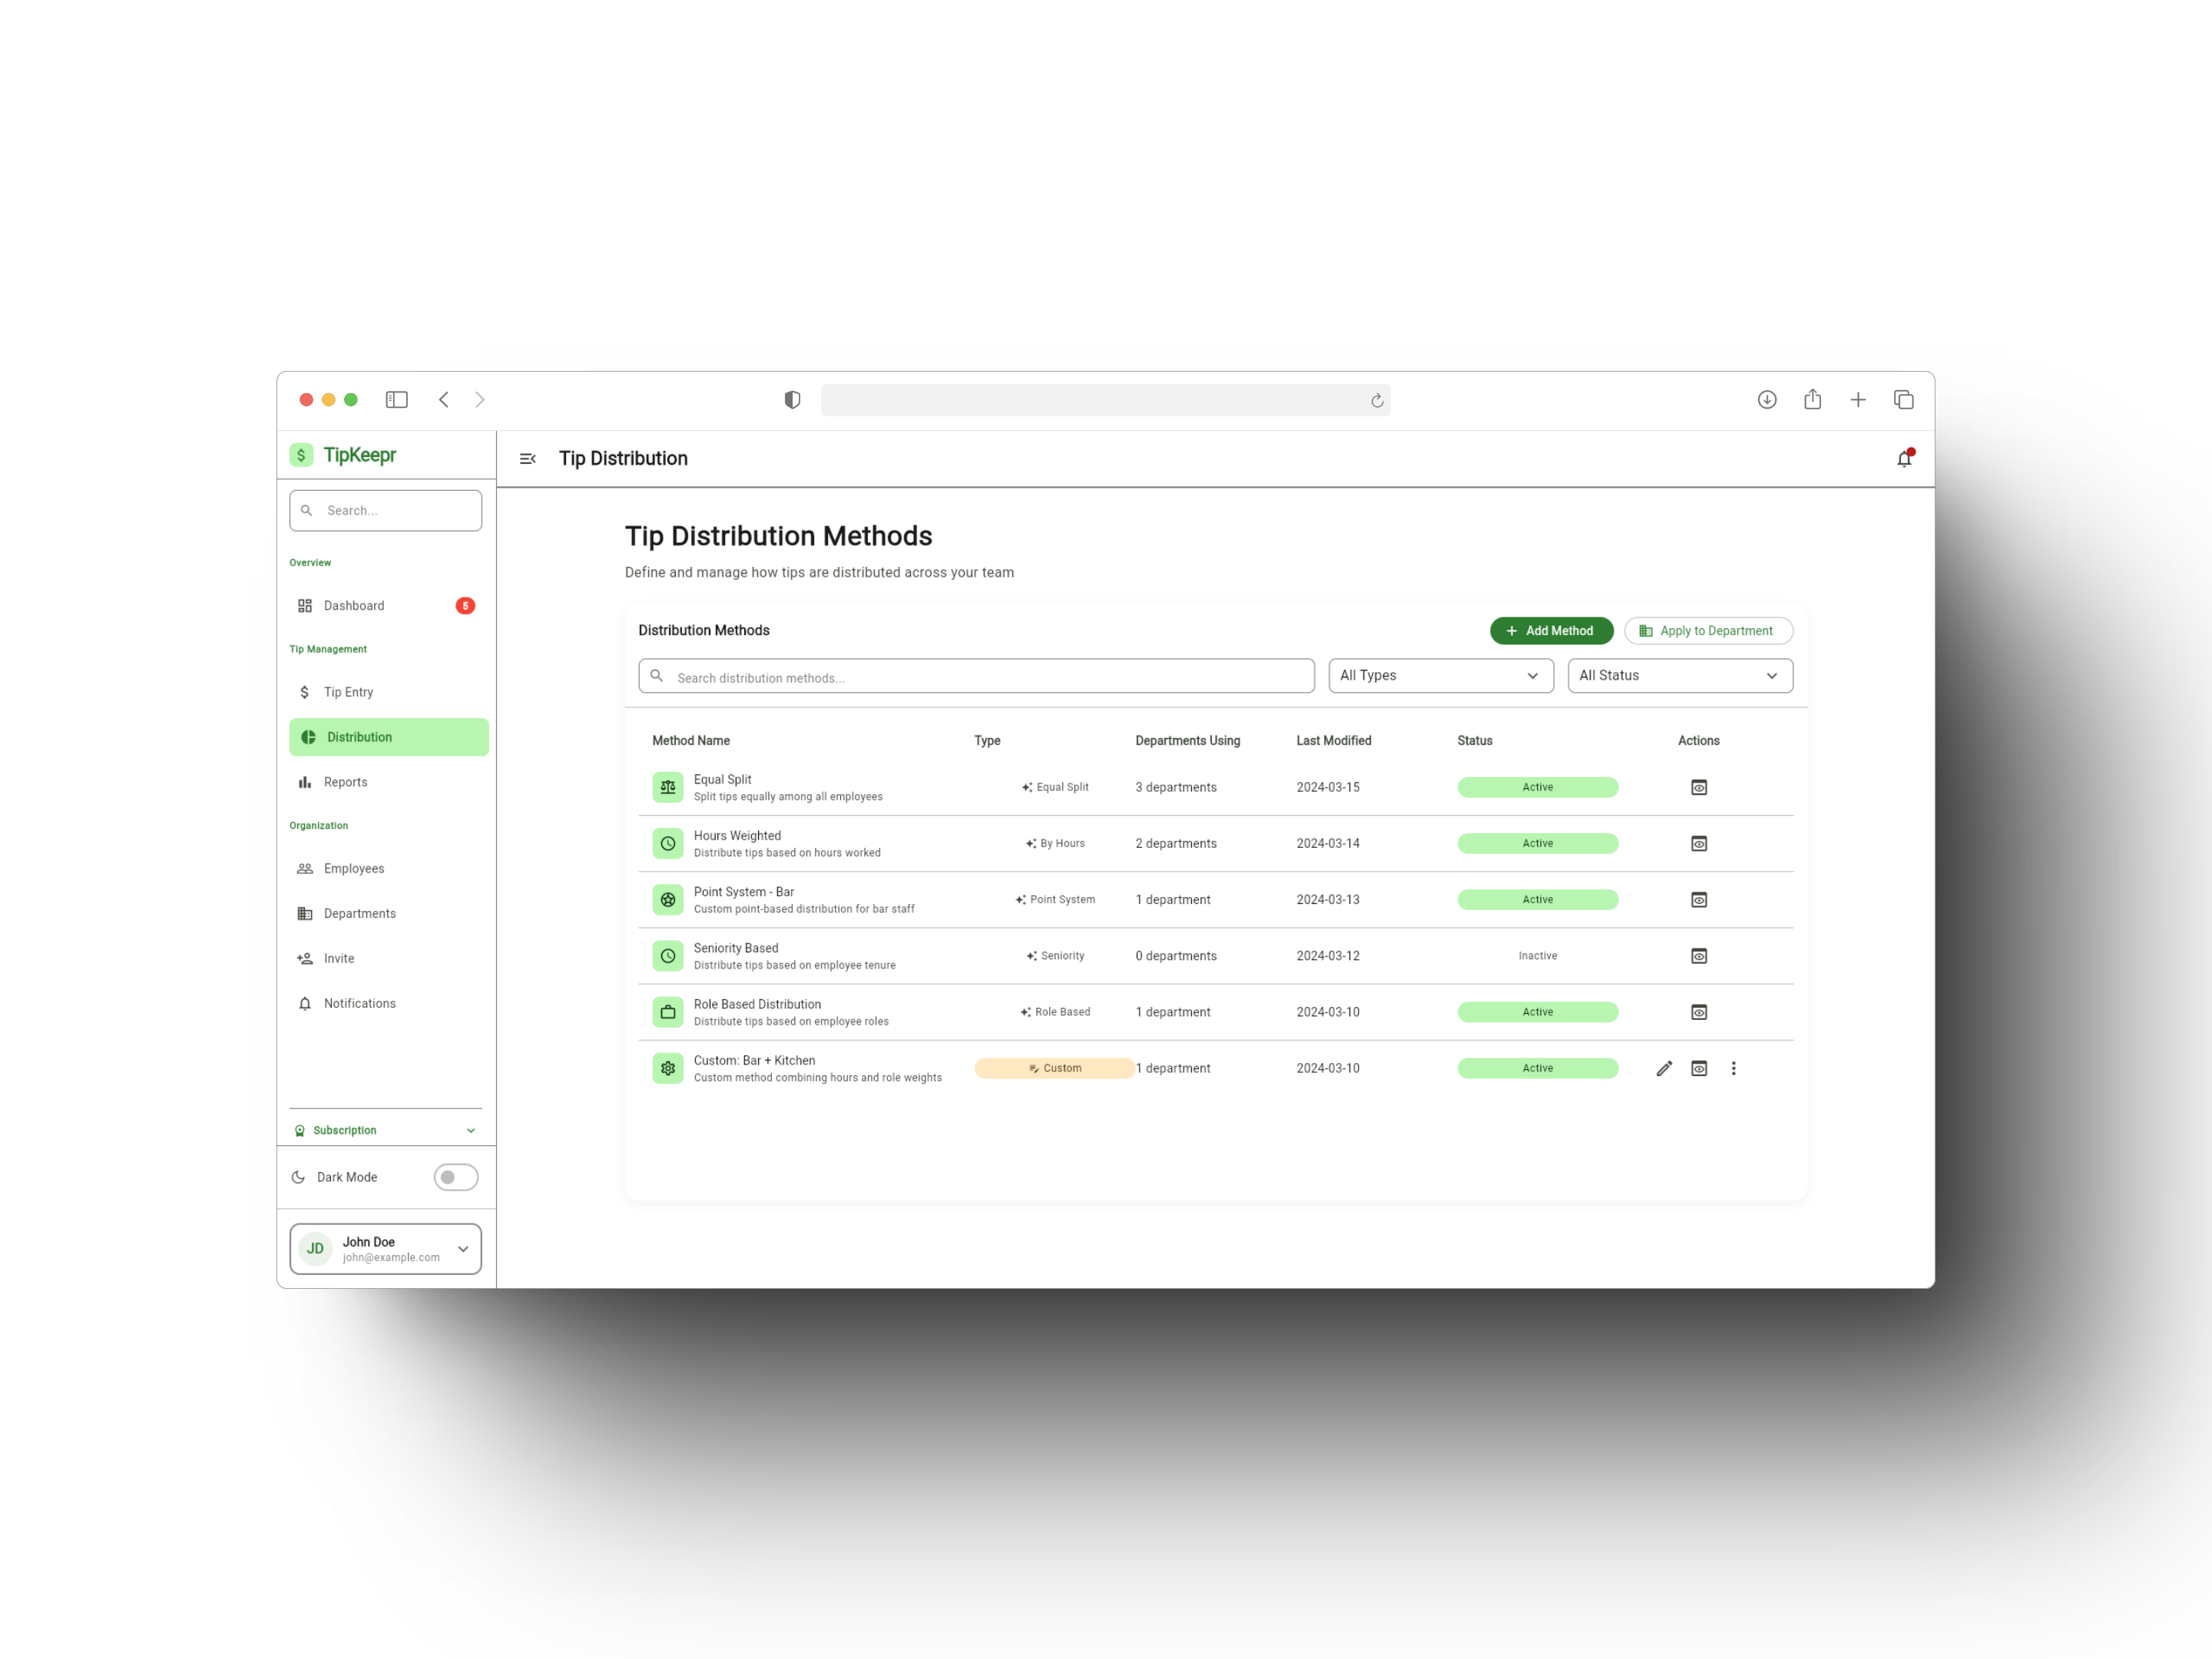Open the John Doe account menu
This screenshot has width=2212, height=1659.
click(385, 1249)
